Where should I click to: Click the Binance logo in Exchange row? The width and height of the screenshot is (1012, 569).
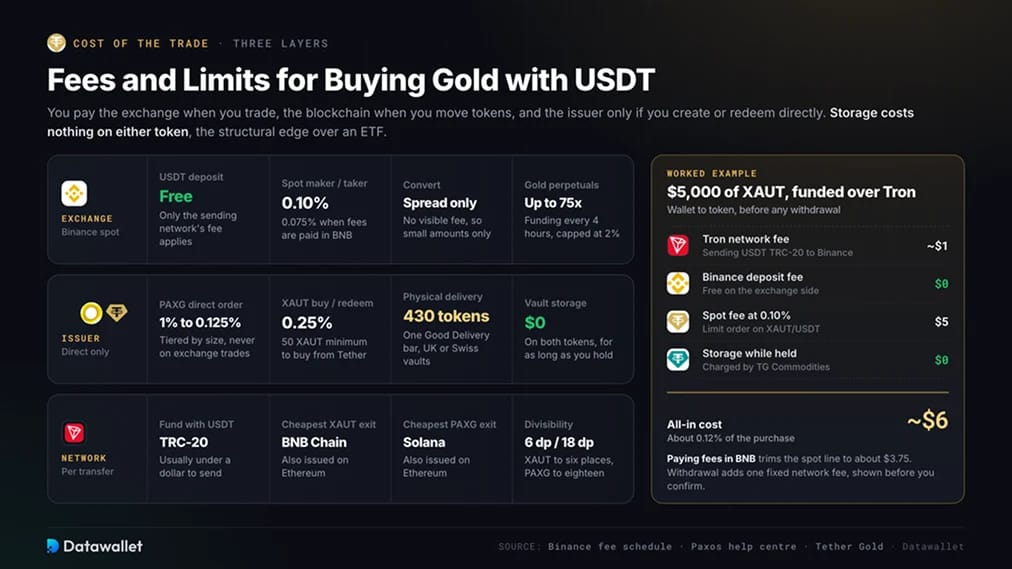74,193
